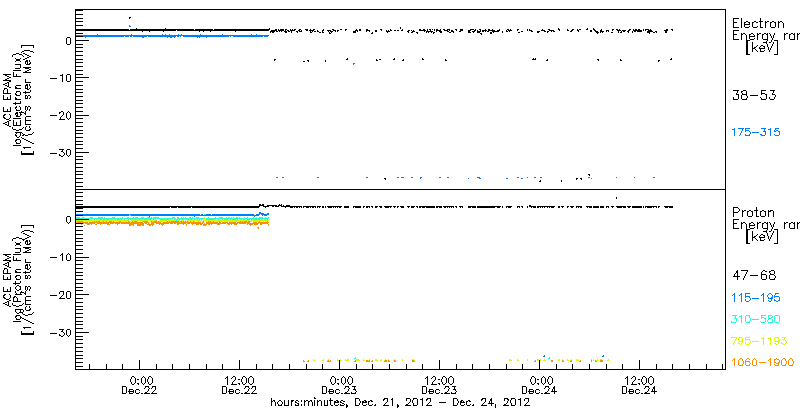
Task: Click the ACE EPAM Proton Flux axis title
Action: [20, 279]
